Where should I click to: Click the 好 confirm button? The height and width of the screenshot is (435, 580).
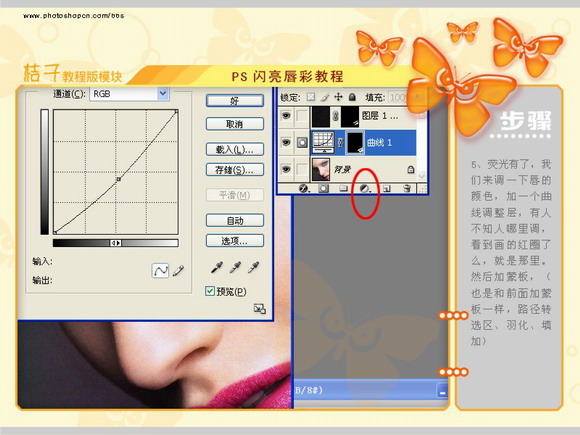coord(235,101)
